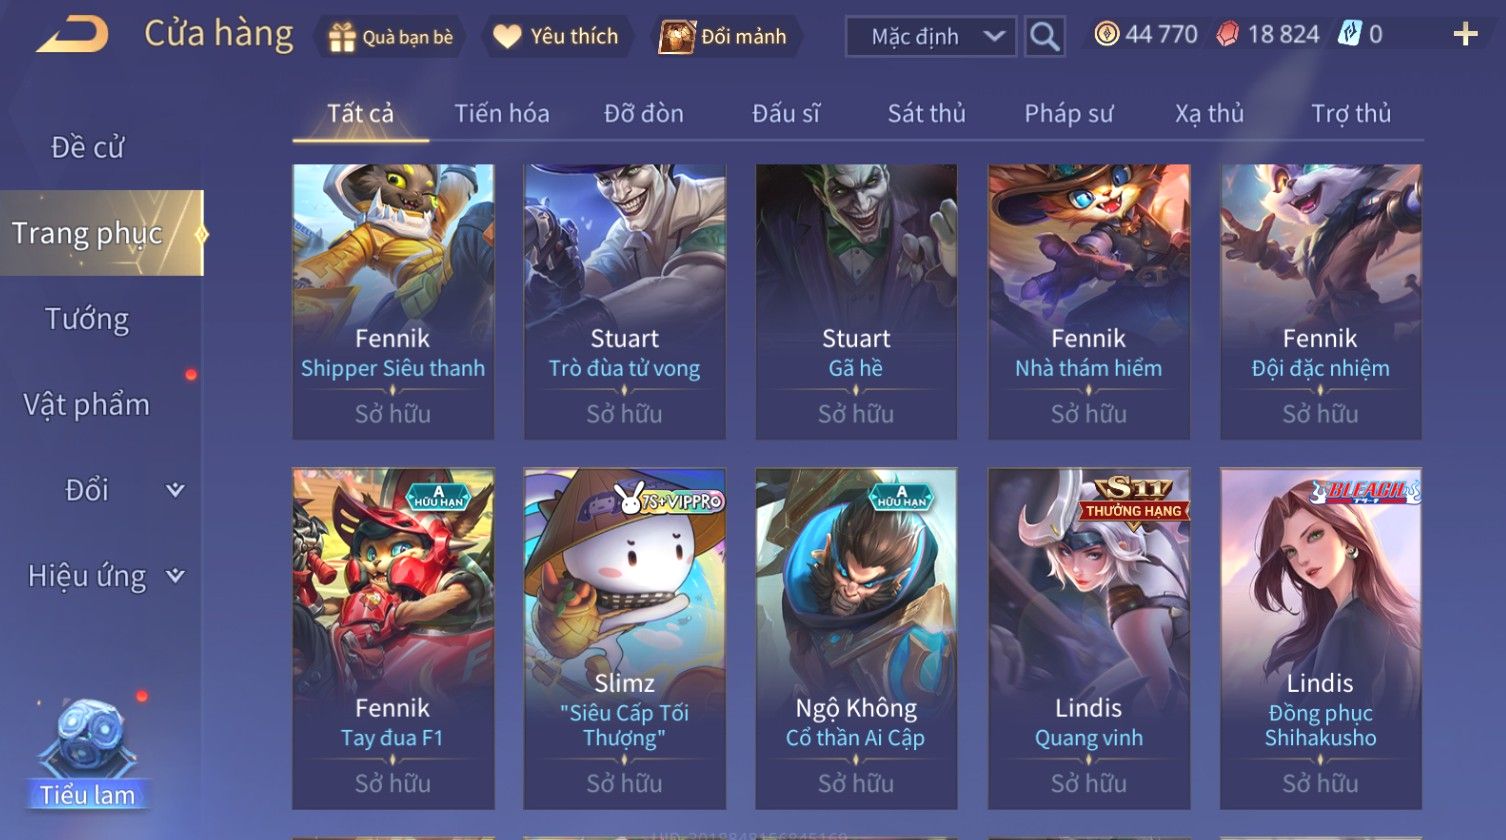Switch to the Pháp sư tab
This screenshot has height=840, width=1506.
pyautogui.click(x=1068, y=114)
